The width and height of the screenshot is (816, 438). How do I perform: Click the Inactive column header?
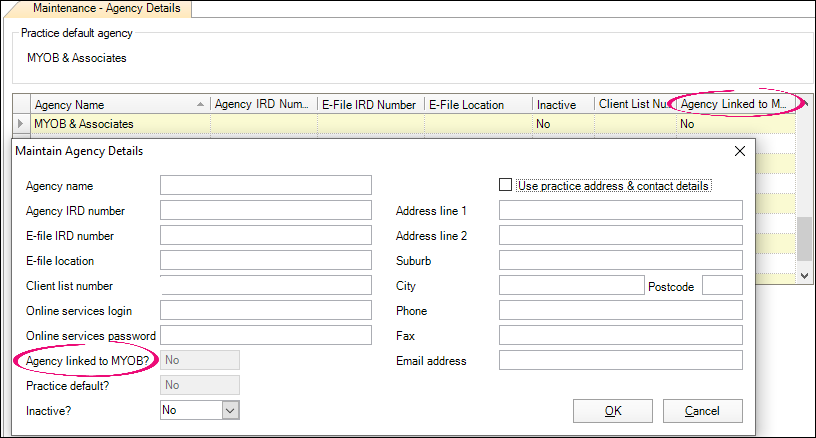(561, 104)
